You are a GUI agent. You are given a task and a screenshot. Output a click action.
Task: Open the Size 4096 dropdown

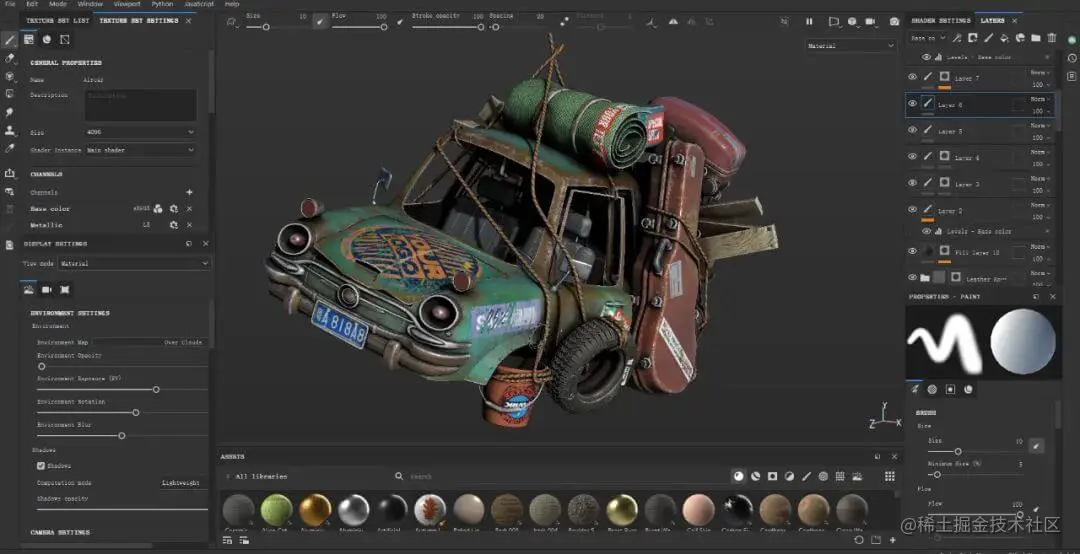140,131
